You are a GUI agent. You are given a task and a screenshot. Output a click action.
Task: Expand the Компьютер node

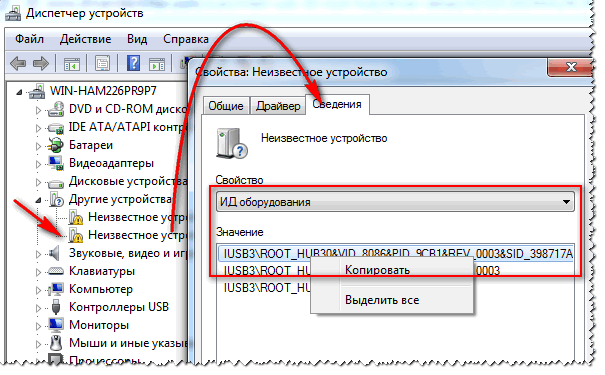pyautogui.click(x=38, y=290)
